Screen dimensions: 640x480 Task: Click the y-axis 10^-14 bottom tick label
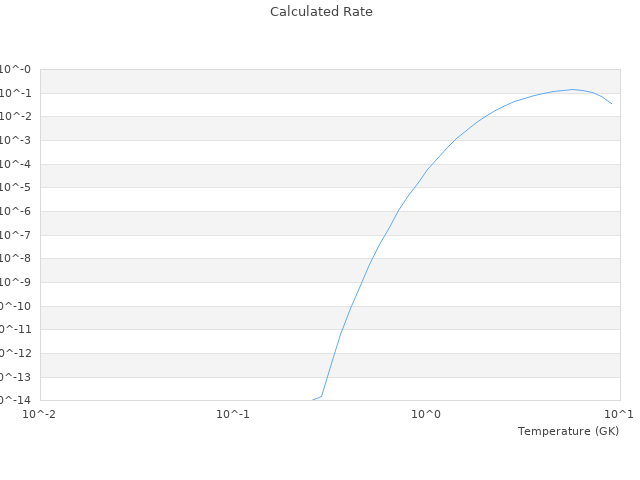[x=16, y=400]
